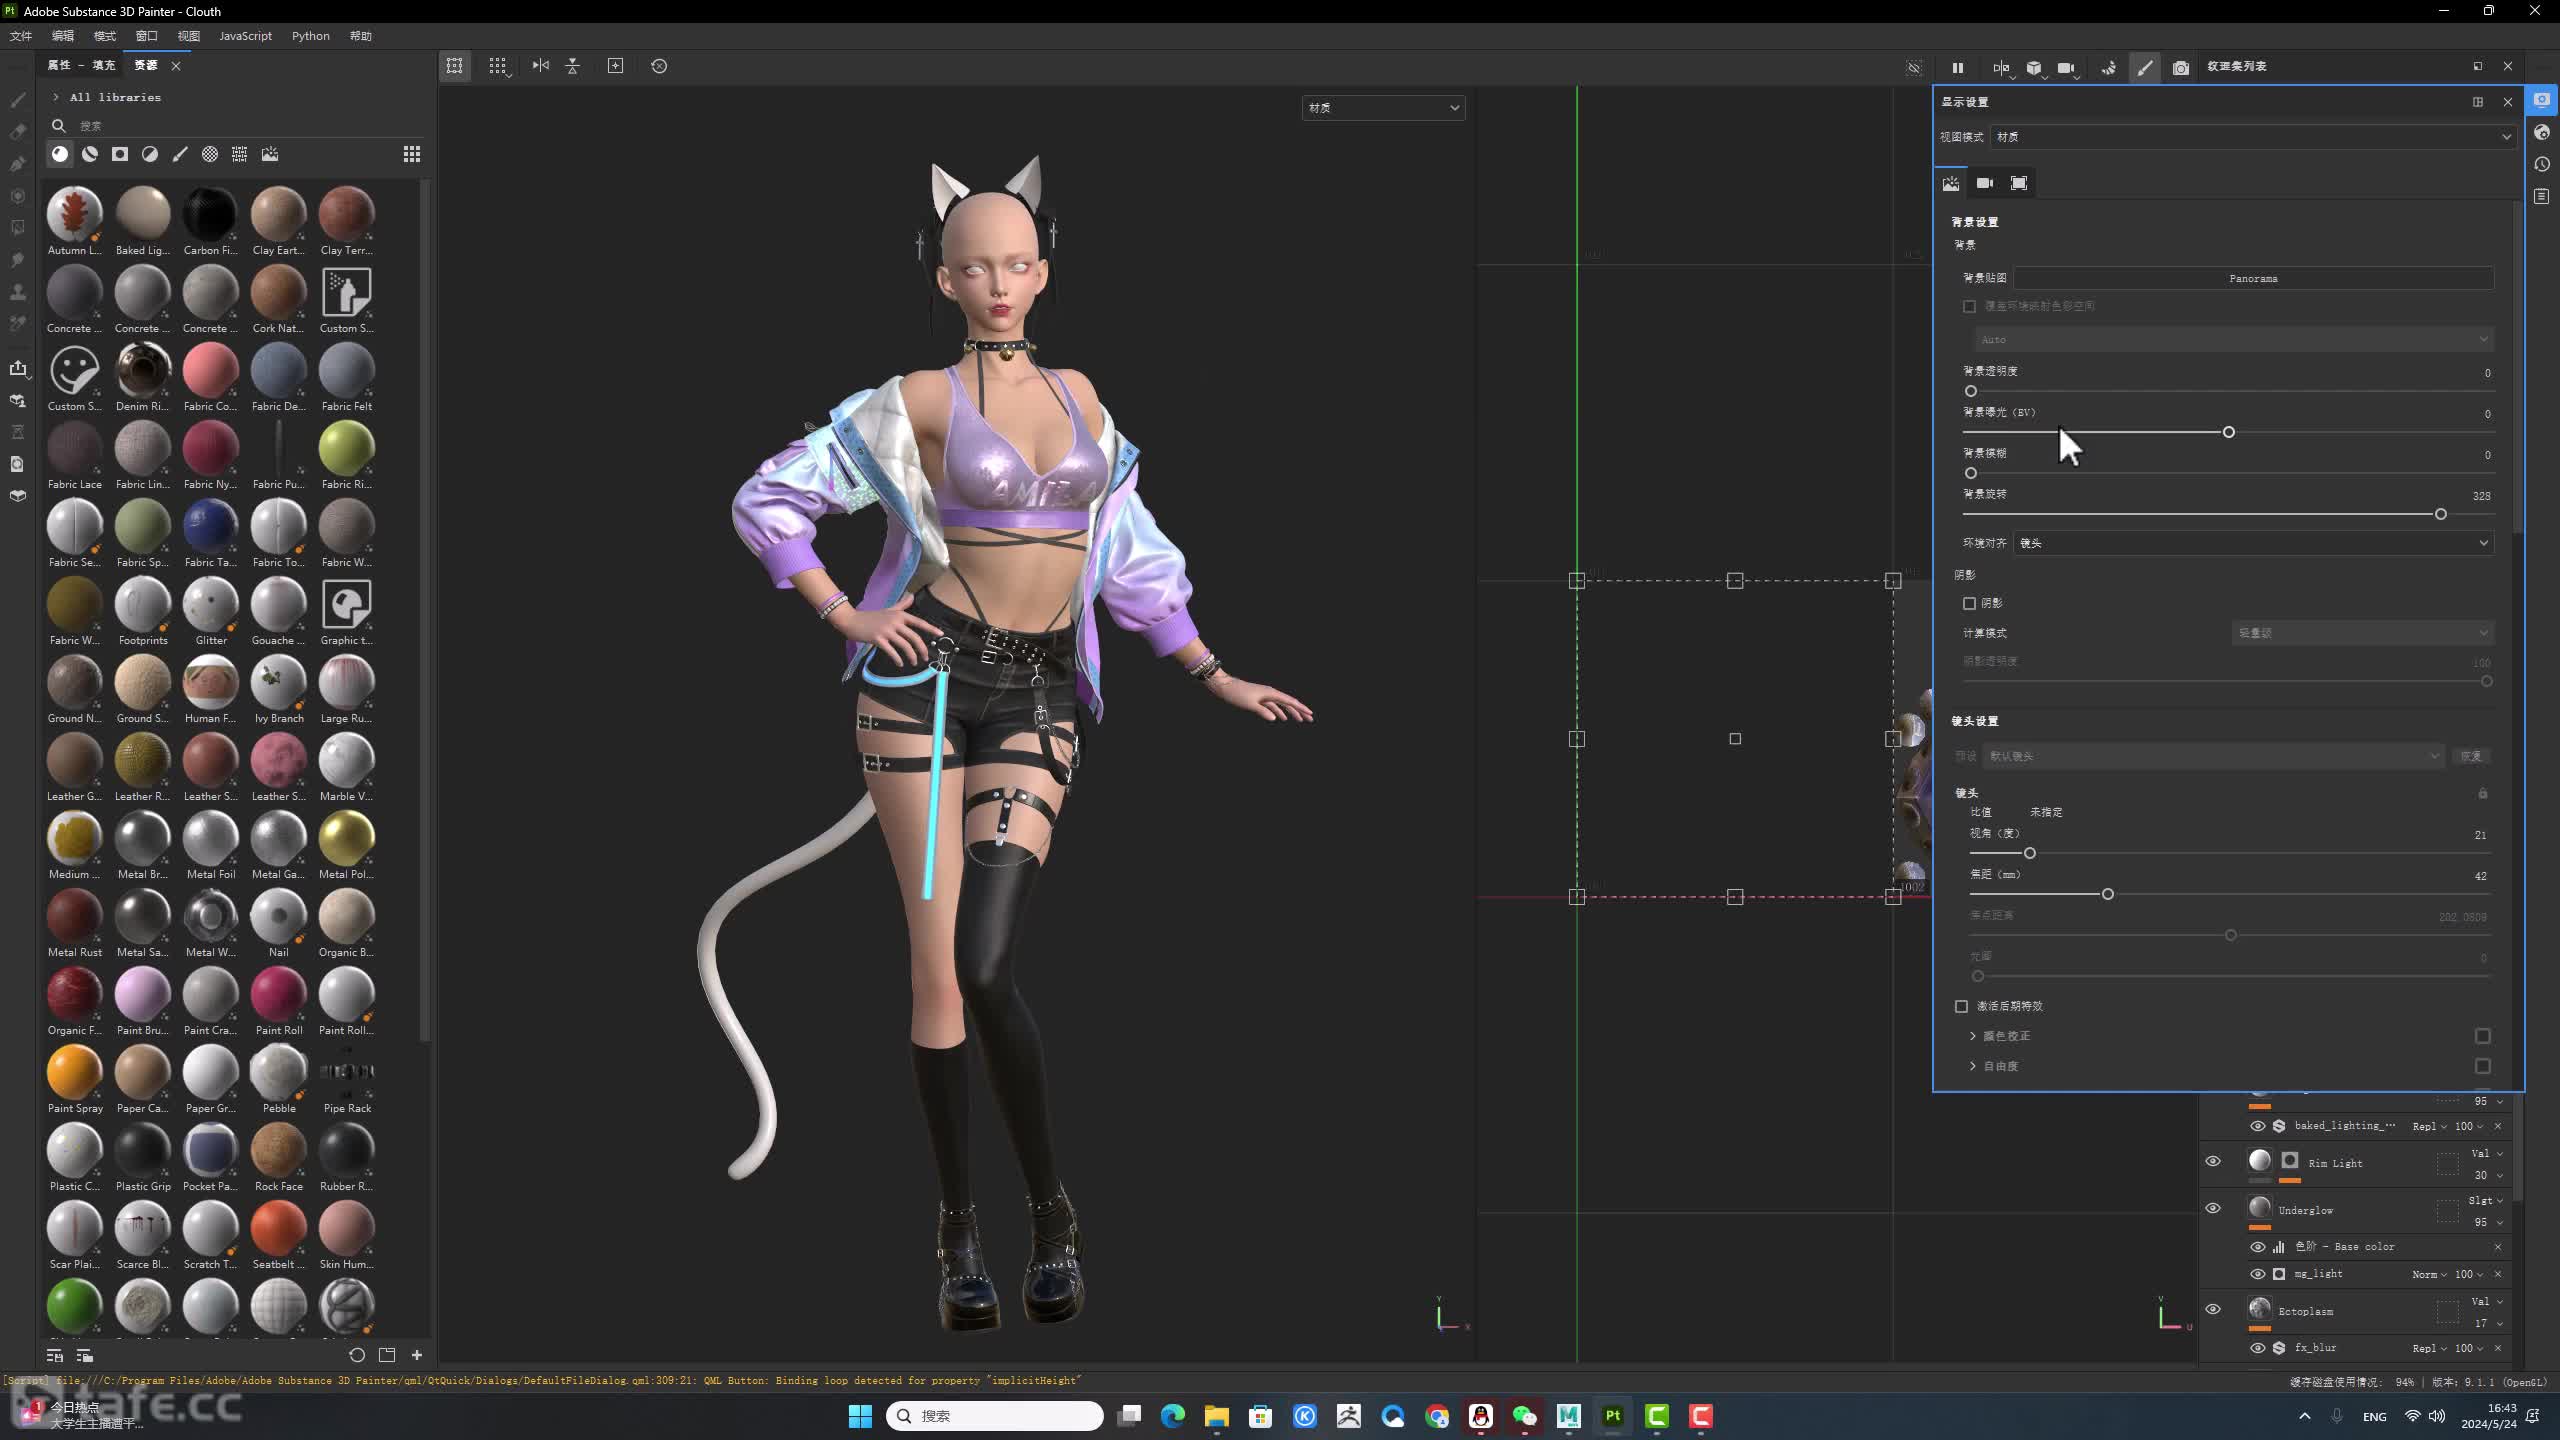2560x1440 pixels.
Task: Filter assets by smart masks icon
Action: click(x=120, y=154)
